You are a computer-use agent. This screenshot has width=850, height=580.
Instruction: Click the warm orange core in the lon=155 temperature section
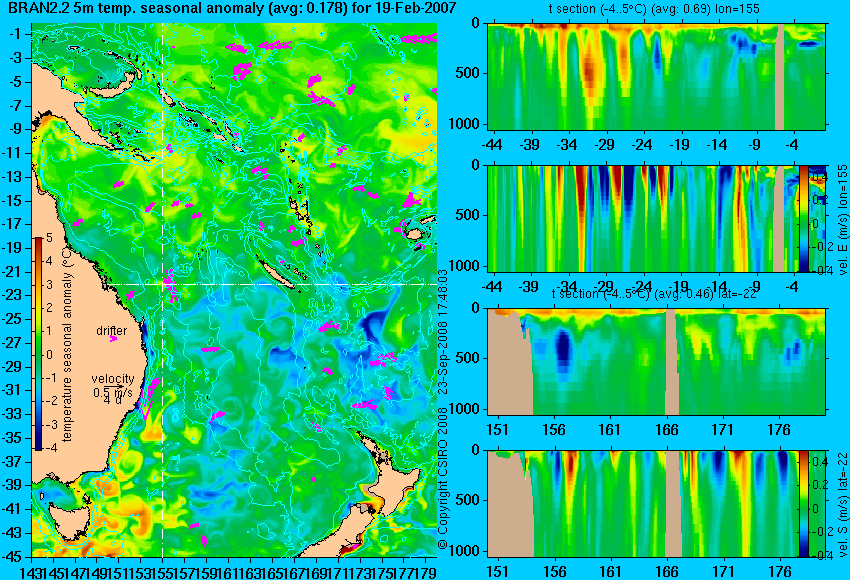pos(590,73)
